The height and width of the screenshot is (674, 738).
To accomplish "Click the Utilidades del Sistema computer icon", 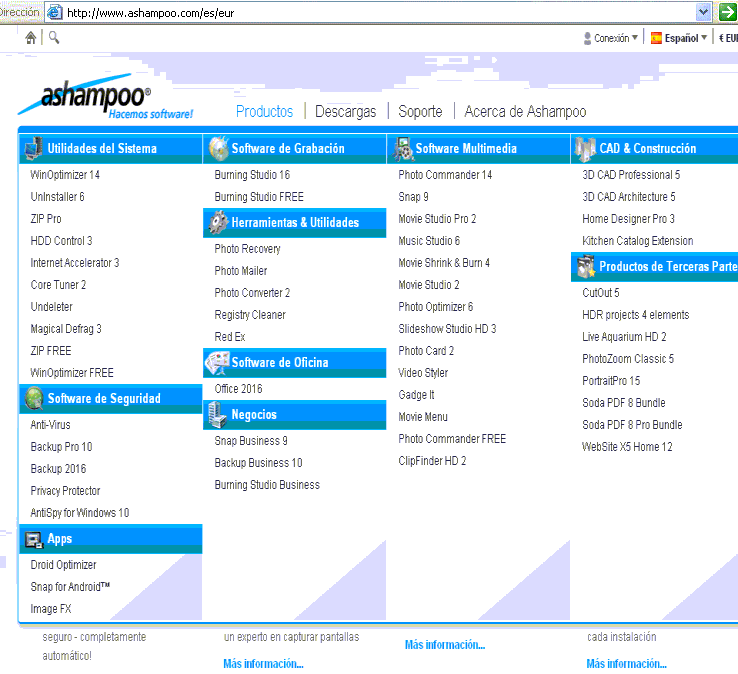I will point(33,148).
